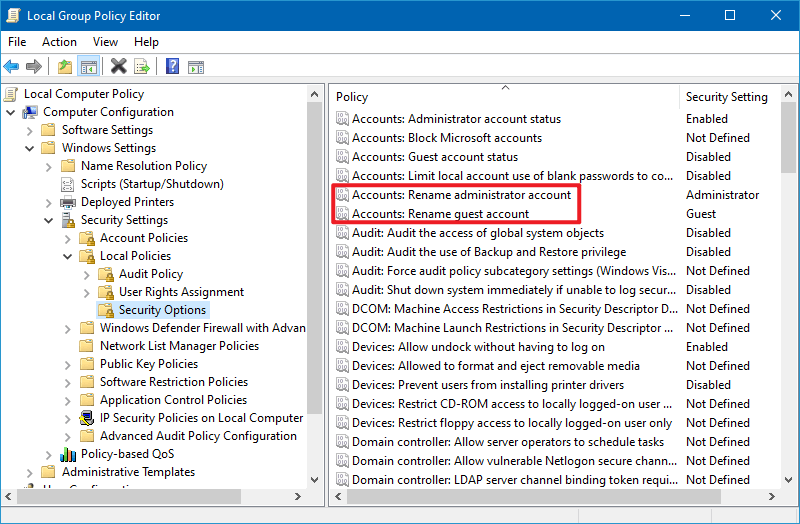Click the policy list vertical scrollbar
The image size is (800, 524).
pyautogui.click(x=790, y=300)
